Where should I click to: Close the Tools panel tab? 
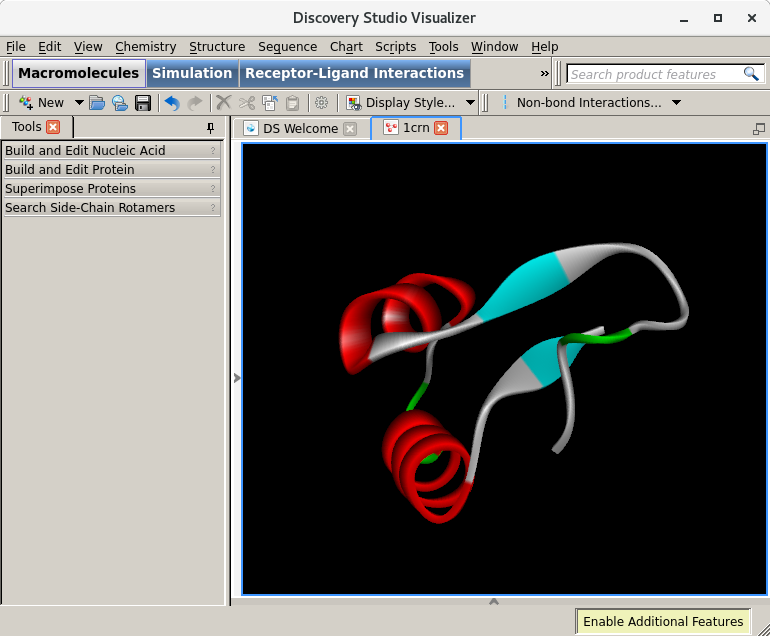point(53,127)
